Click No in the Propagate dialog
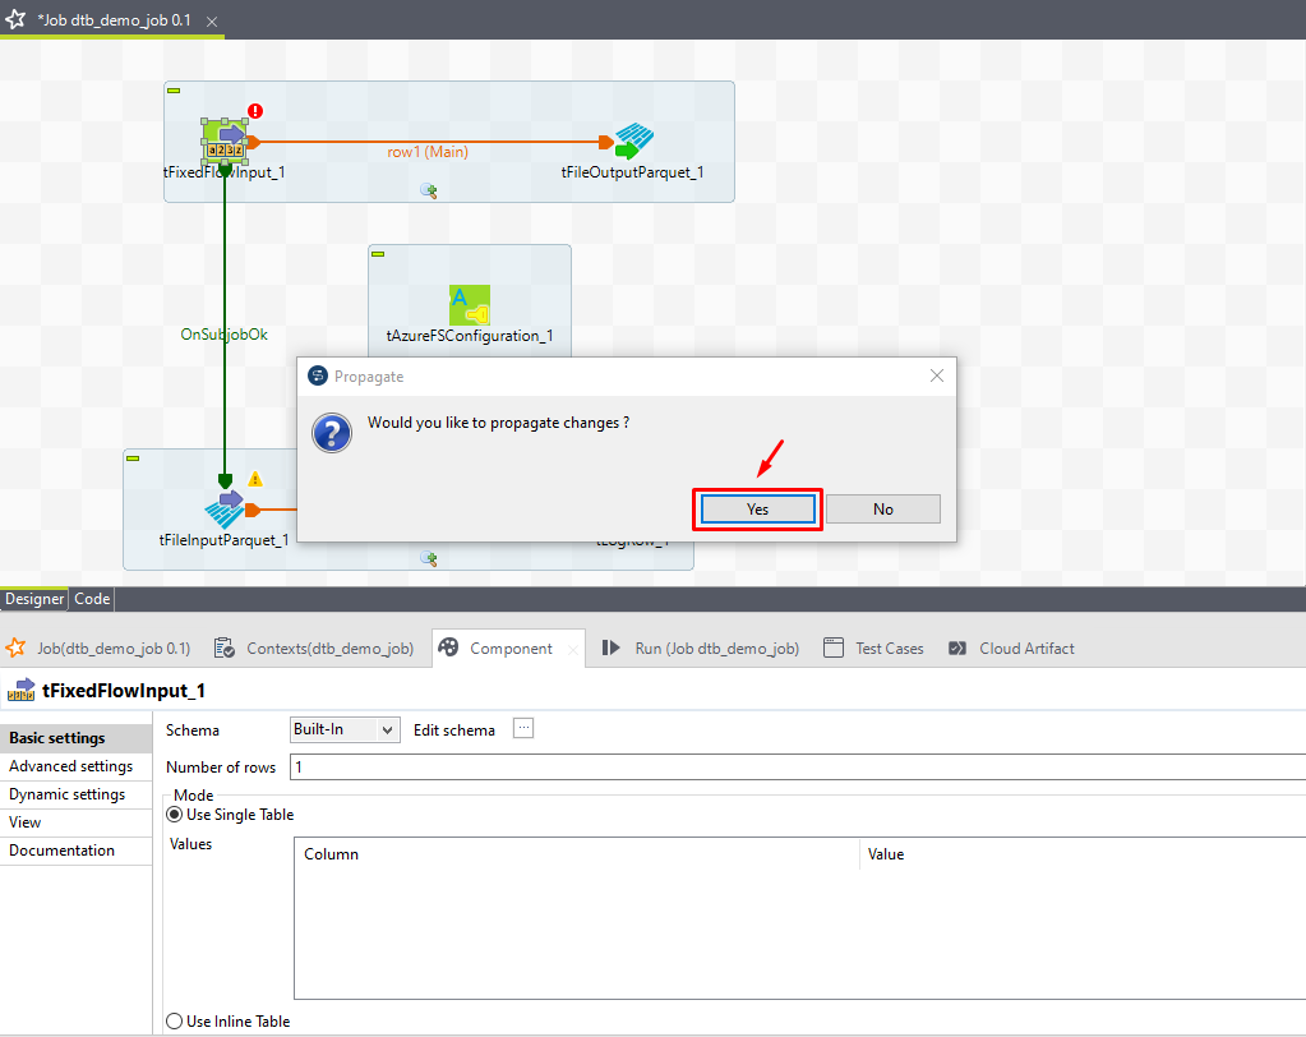This screenshot has width=1306, height=1037. coord(883,509)
